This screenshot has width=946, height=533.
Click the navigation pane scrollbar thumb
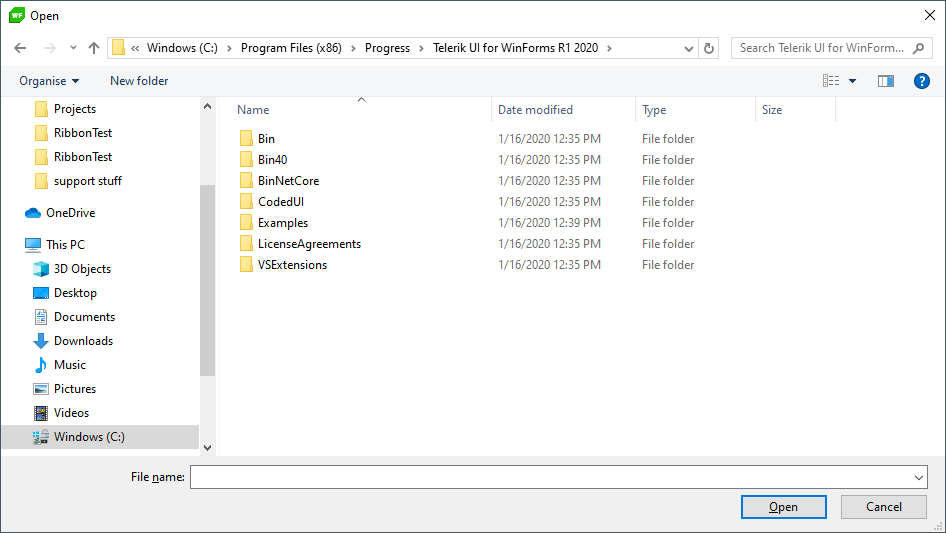[208, 280]
